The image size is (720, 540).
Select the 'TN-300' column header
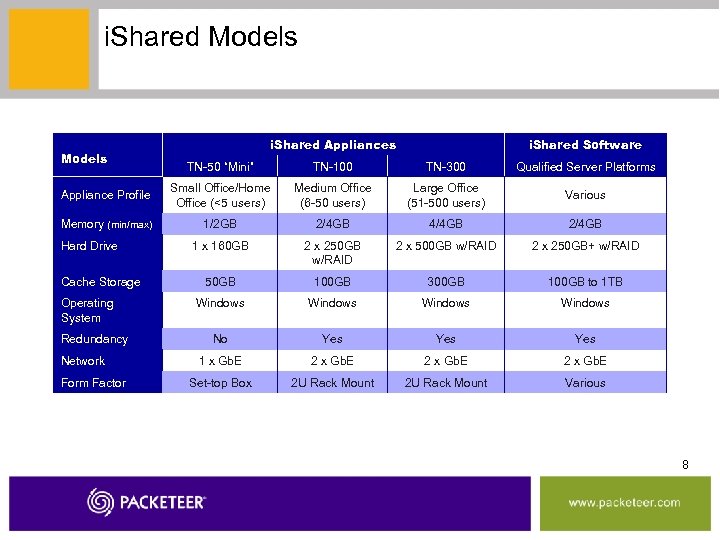(445, 167)
